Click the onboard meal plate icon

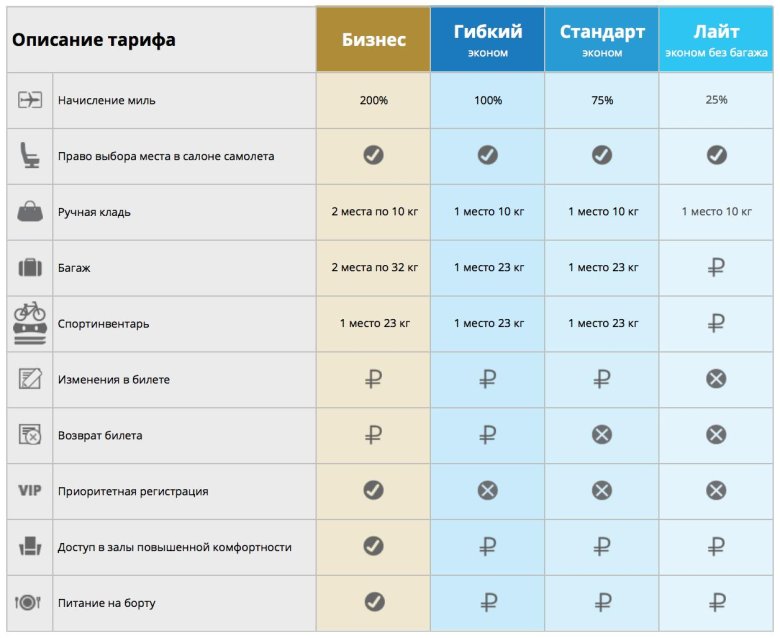(29, 603)
